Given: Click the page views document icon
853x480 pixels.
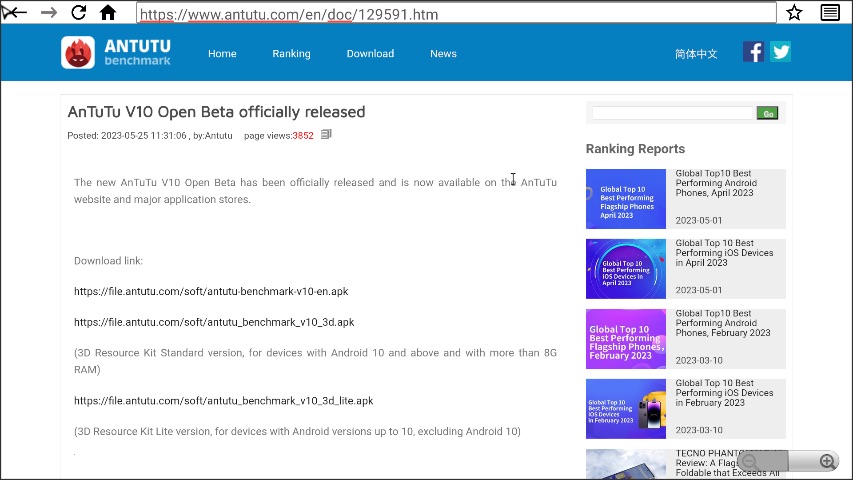Looking at the screenshot, I should [326, 134].
